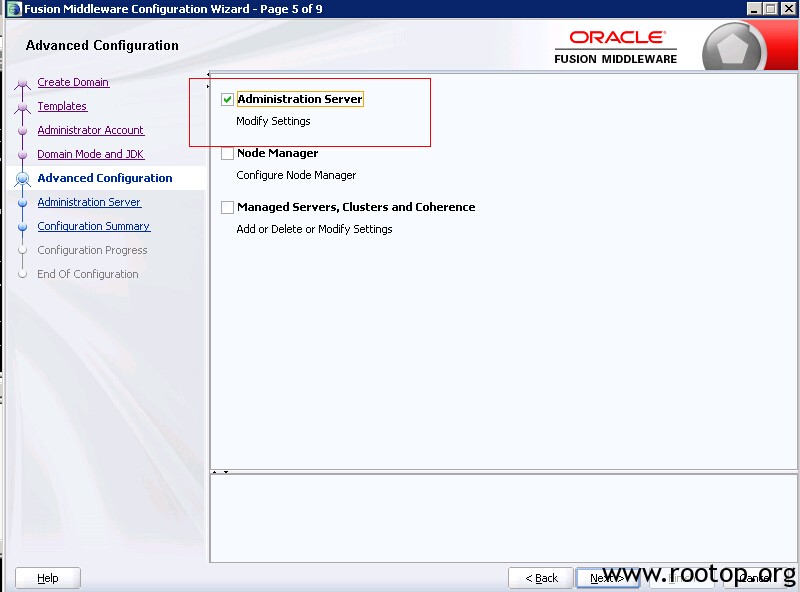Click the step marker beside Configuration Progress
Screen dimensions: 800x592
pyautogui.click(x=22, y=251)
